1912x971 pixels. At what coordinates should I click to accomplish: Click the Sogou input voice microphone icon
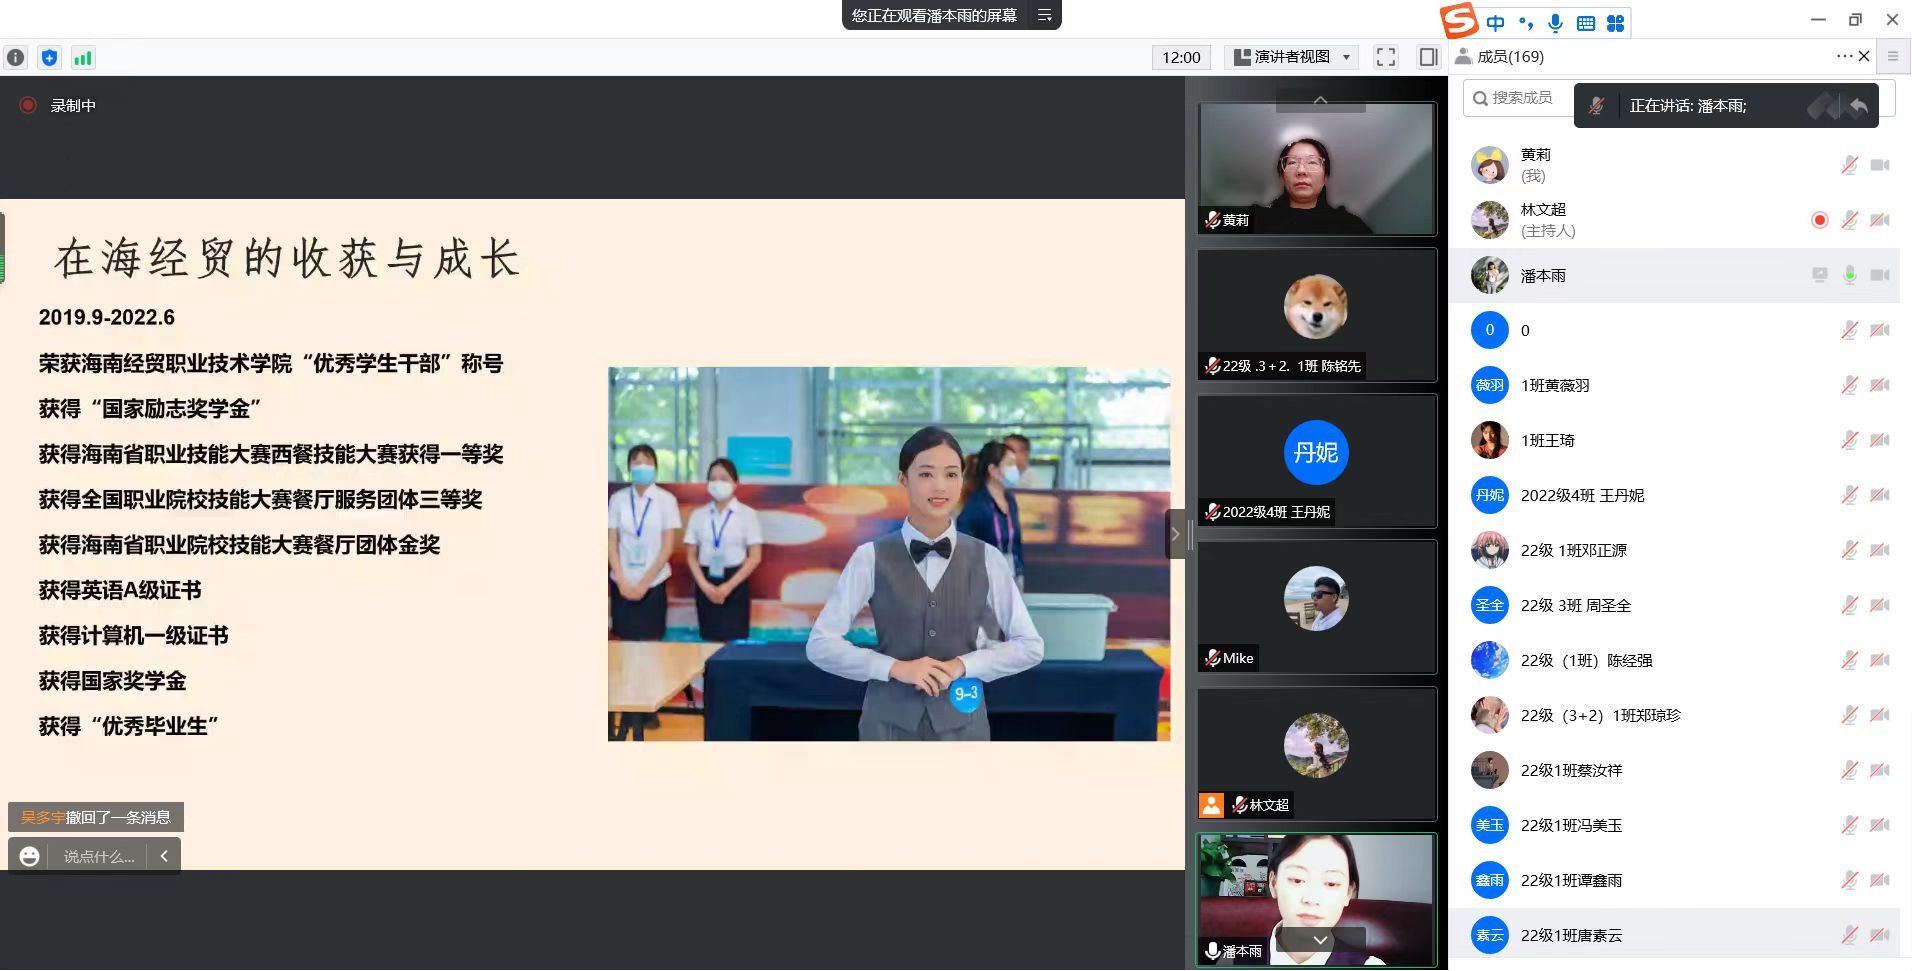pyautogui.click(x=1555, y=23)
